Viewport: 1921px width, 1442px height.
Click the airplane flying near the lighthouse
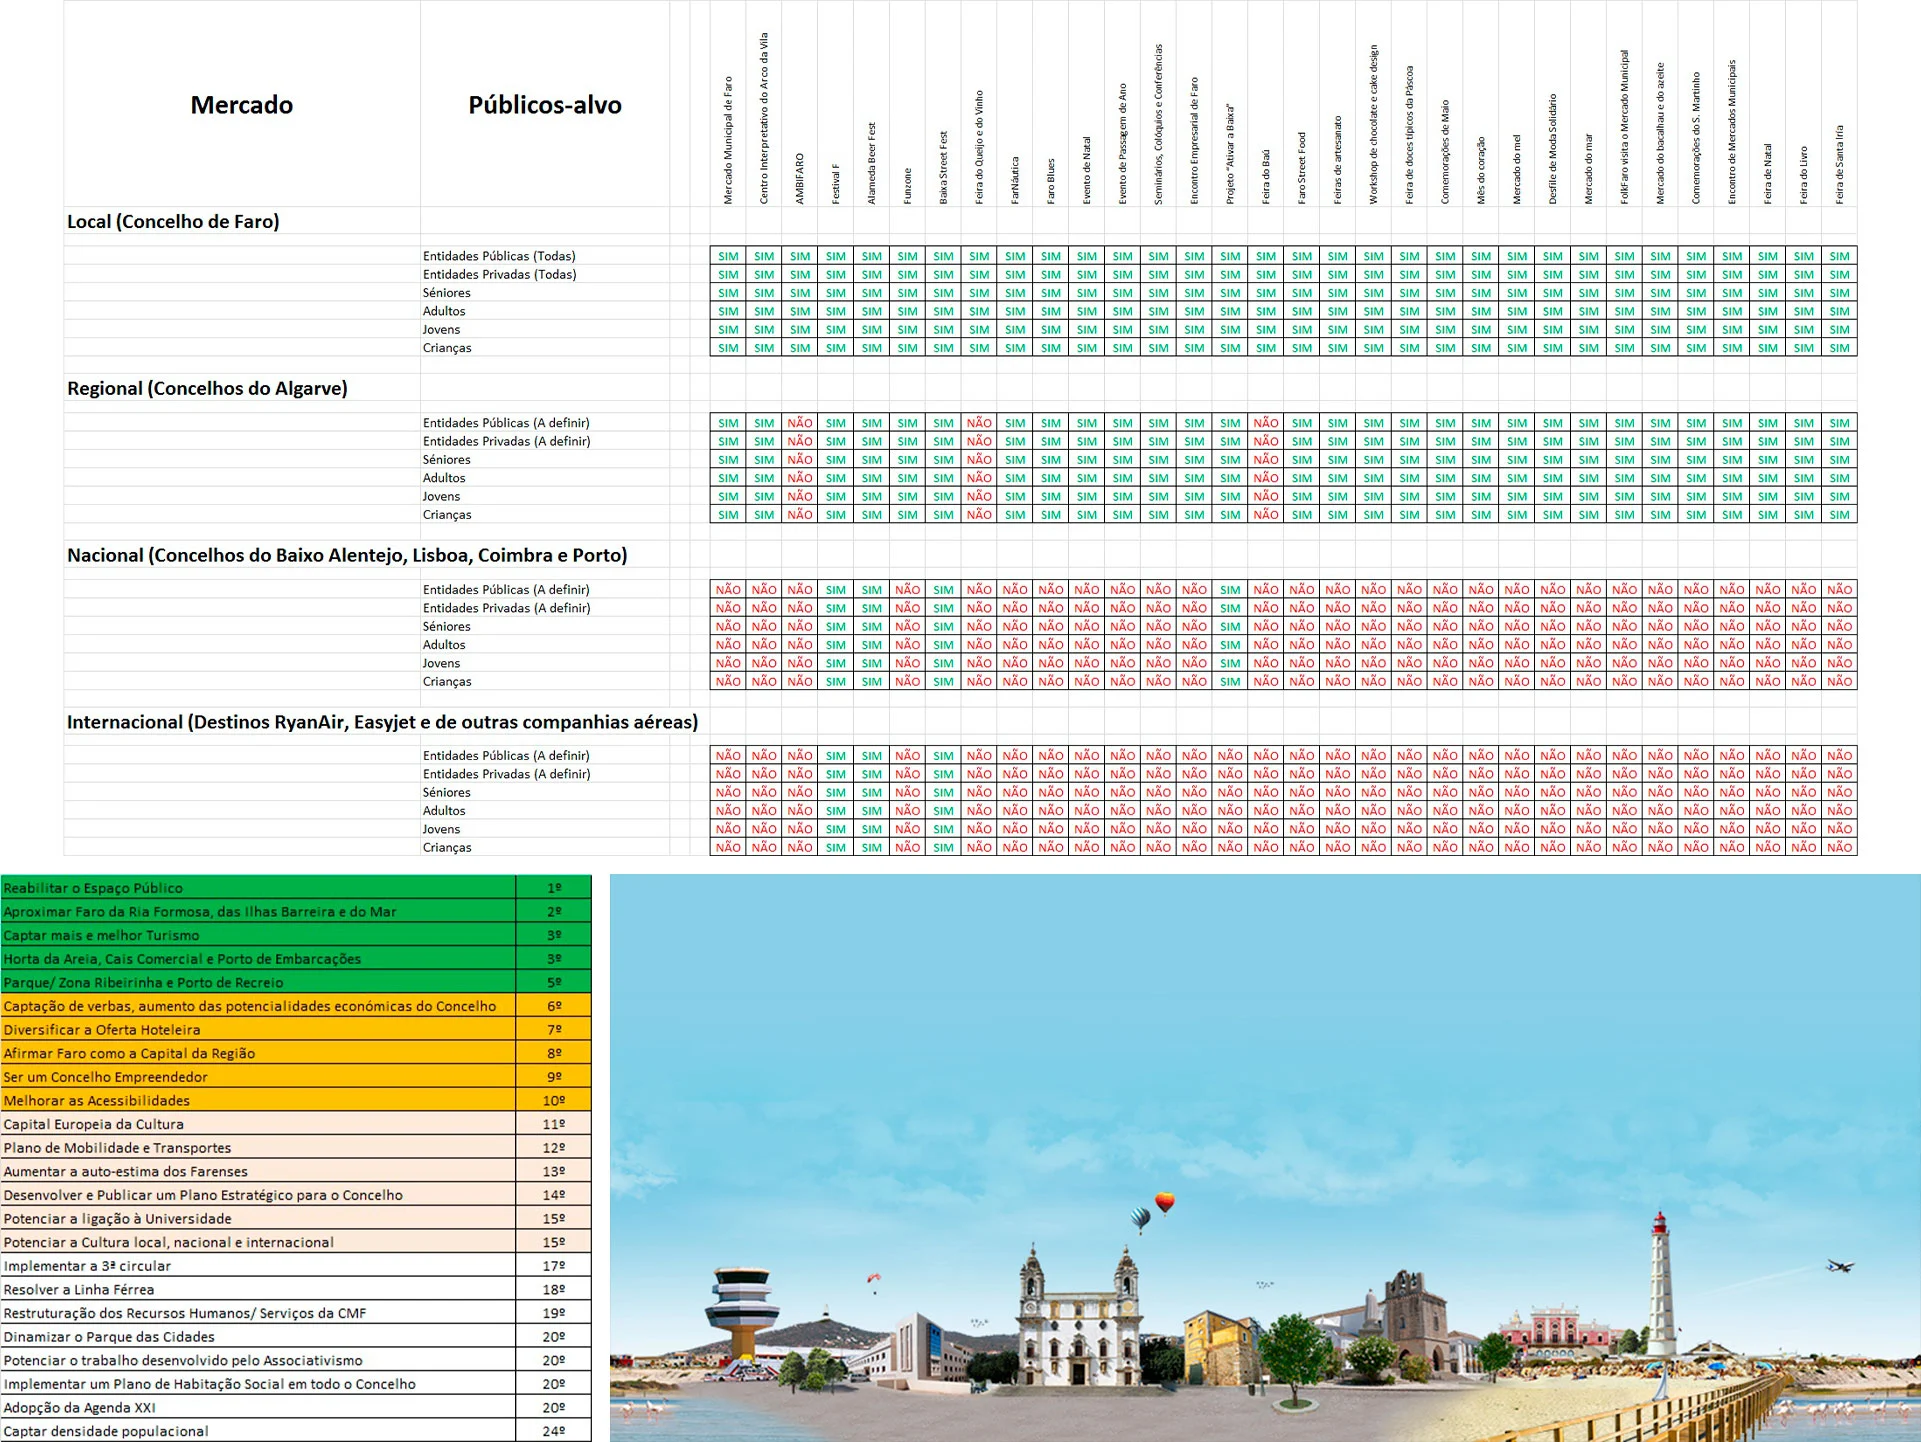pos(1839,1266)
